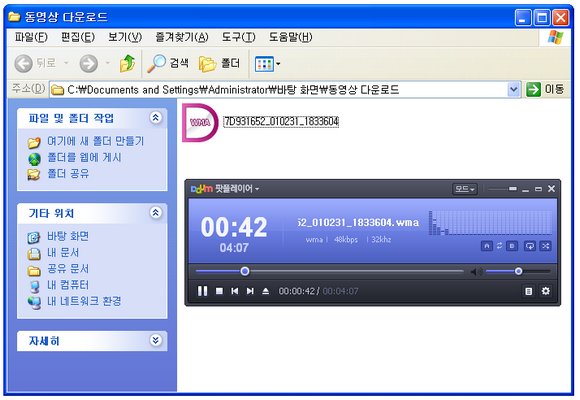Expand the address bar dropdown
Screen dimensions: 580x400
(x=513, y=89)
